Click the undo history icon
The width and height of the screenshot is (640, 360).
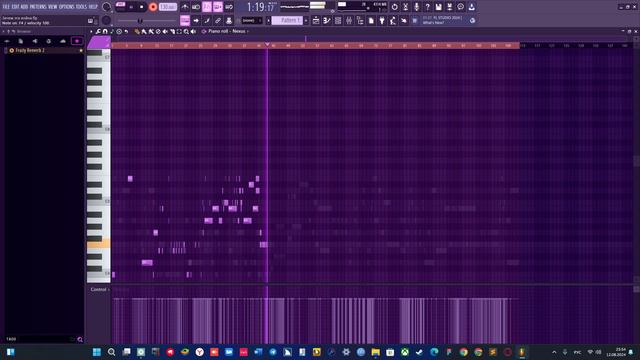click(394, 7)
